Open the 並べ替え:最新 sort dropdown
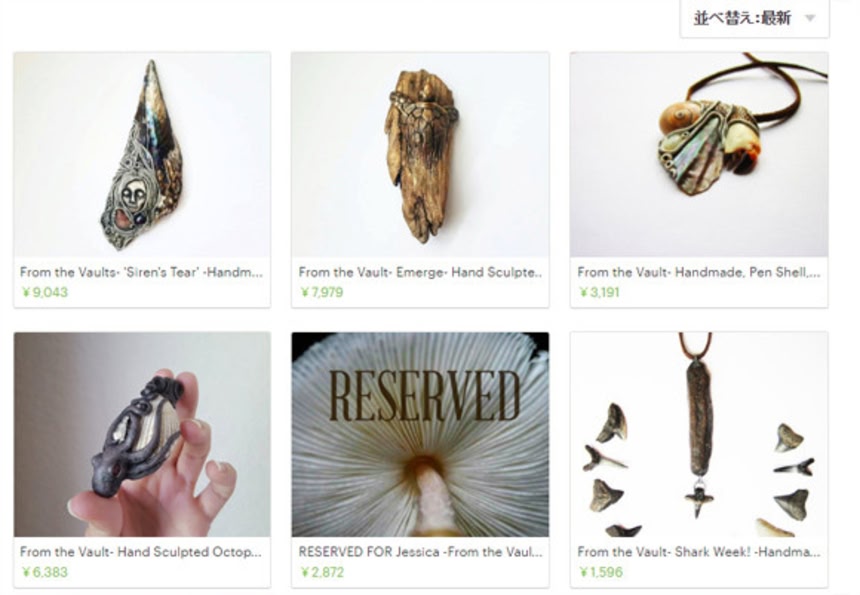 (754, 18)
